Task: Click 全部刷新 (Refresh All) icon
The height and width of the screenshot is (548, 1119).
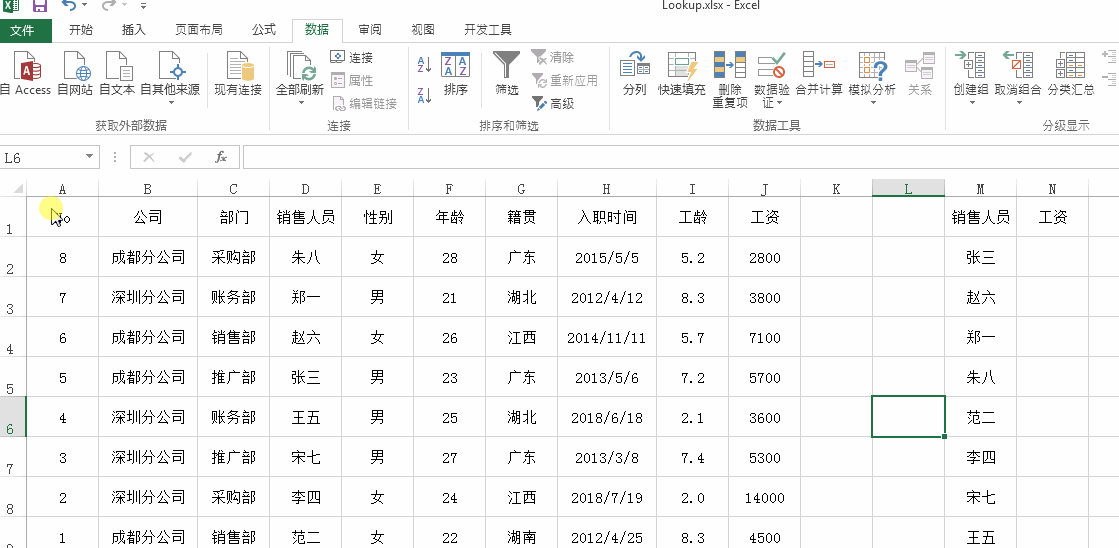Action: (x=300, y=66)
